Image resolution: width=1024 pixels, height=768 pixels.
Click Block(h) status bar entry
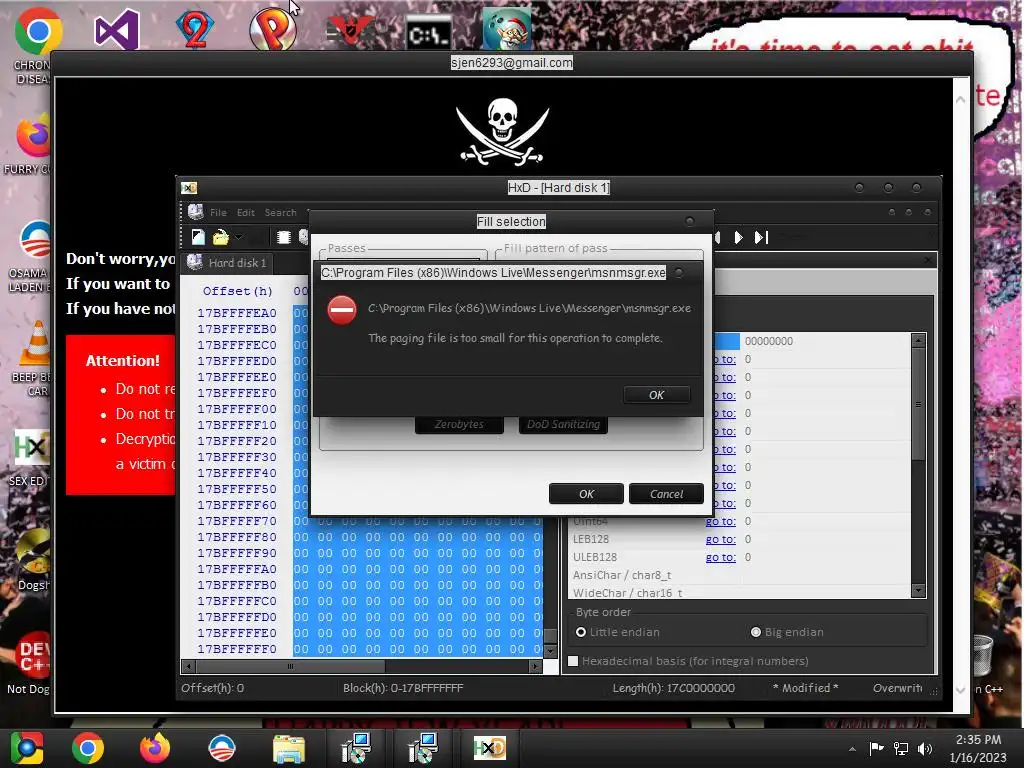(403, 688)
